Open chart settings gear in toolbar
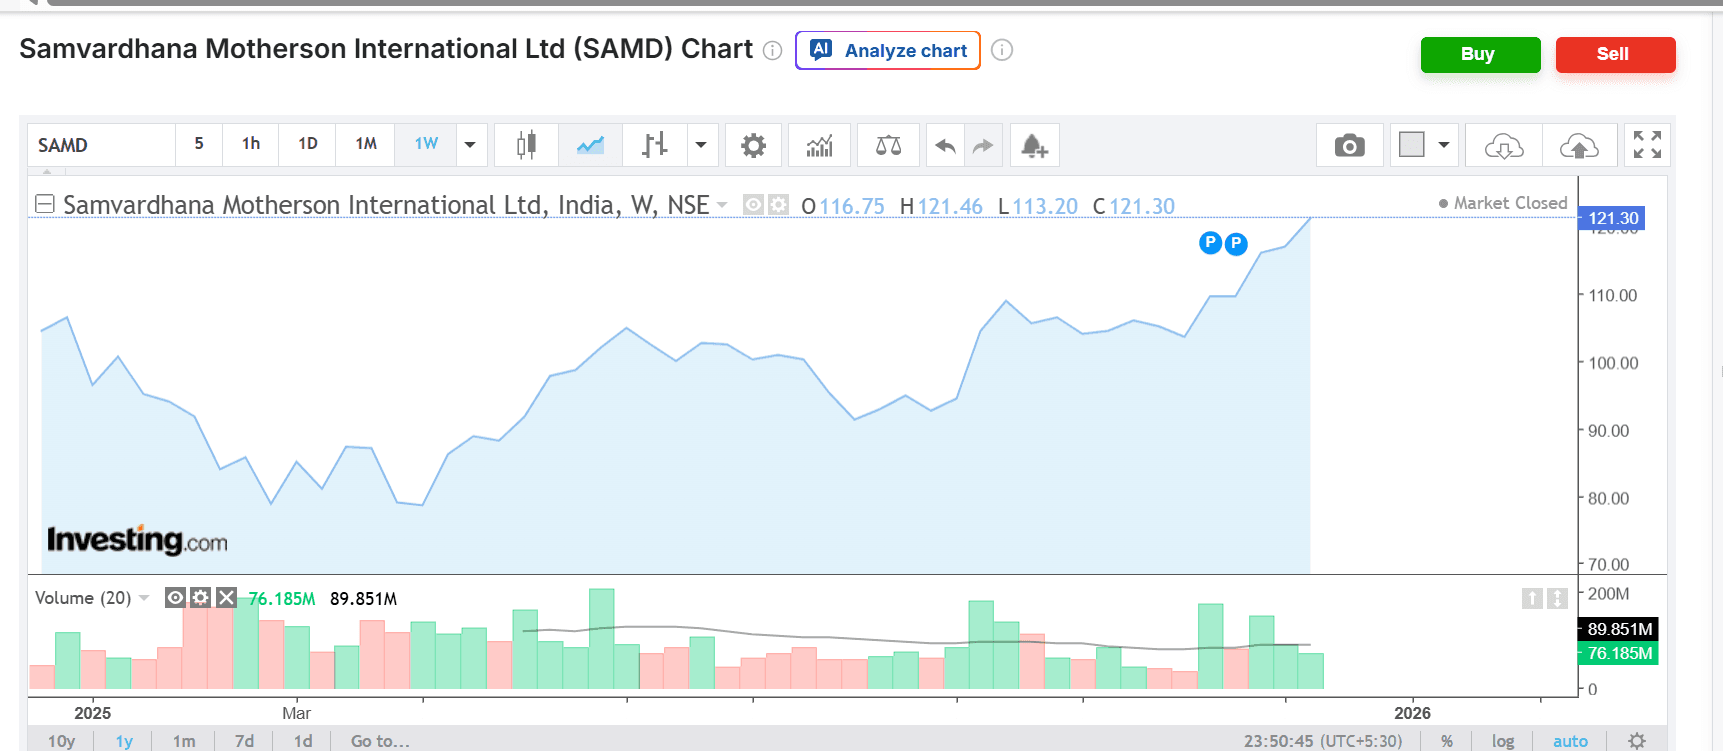This screenshot has height=751, width=1723. (753, 145)
